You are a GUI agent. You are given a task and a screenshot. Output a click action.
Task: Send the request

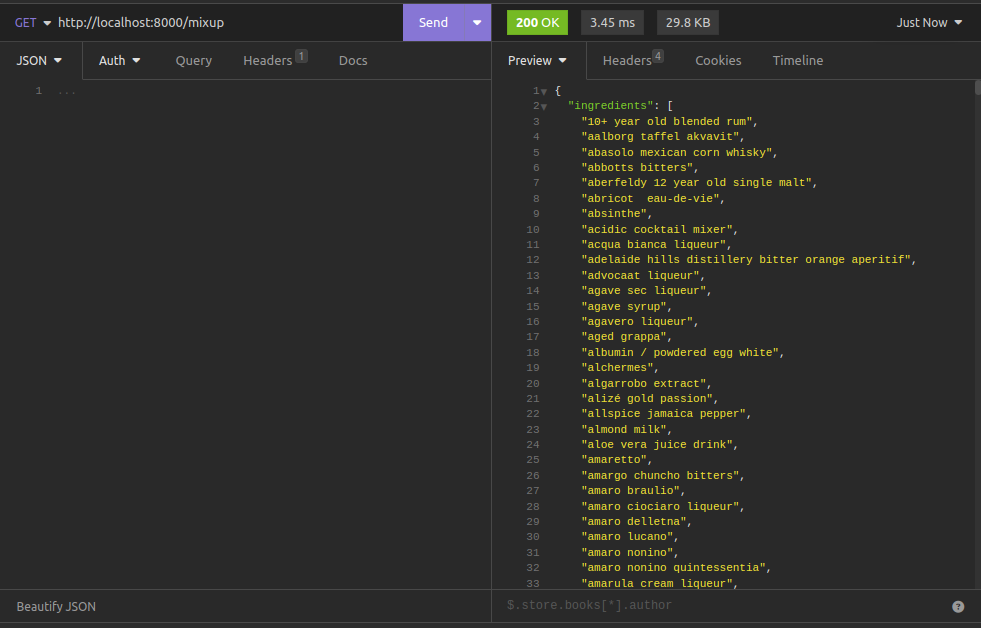(x=433, y=22)
